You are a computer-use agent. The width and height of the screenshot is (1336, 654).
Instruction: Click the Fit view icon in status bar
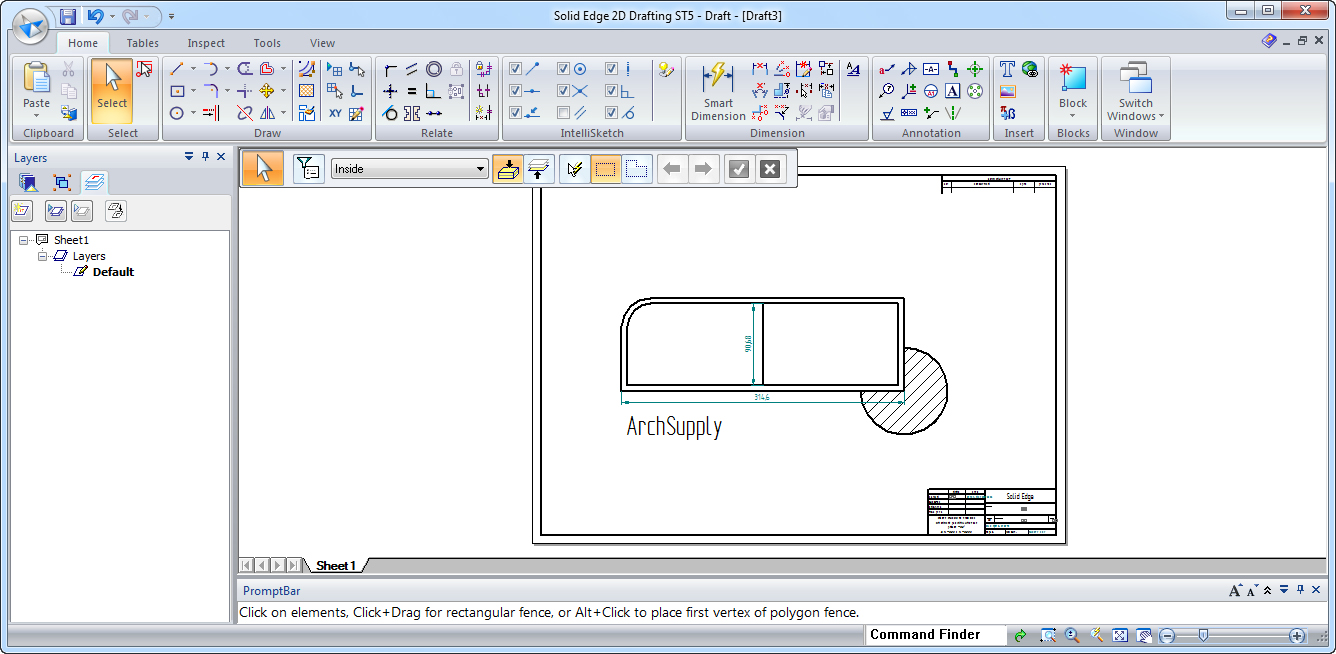[1120, 635]
